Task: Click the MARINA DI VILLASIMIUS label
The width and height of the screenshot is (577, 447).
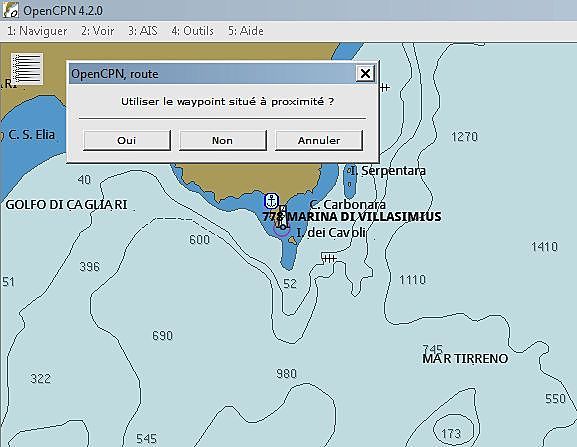Action: click(364, 216)
